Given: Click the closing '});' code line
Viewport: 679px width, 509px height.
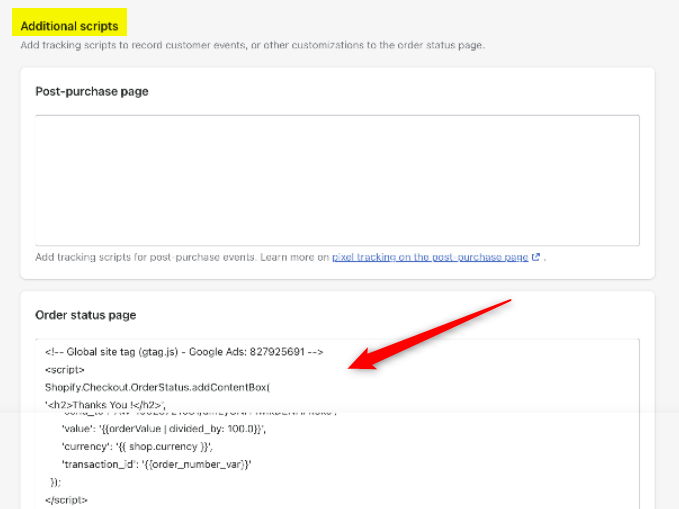Looking at the screenshot, I should point(56,482).
